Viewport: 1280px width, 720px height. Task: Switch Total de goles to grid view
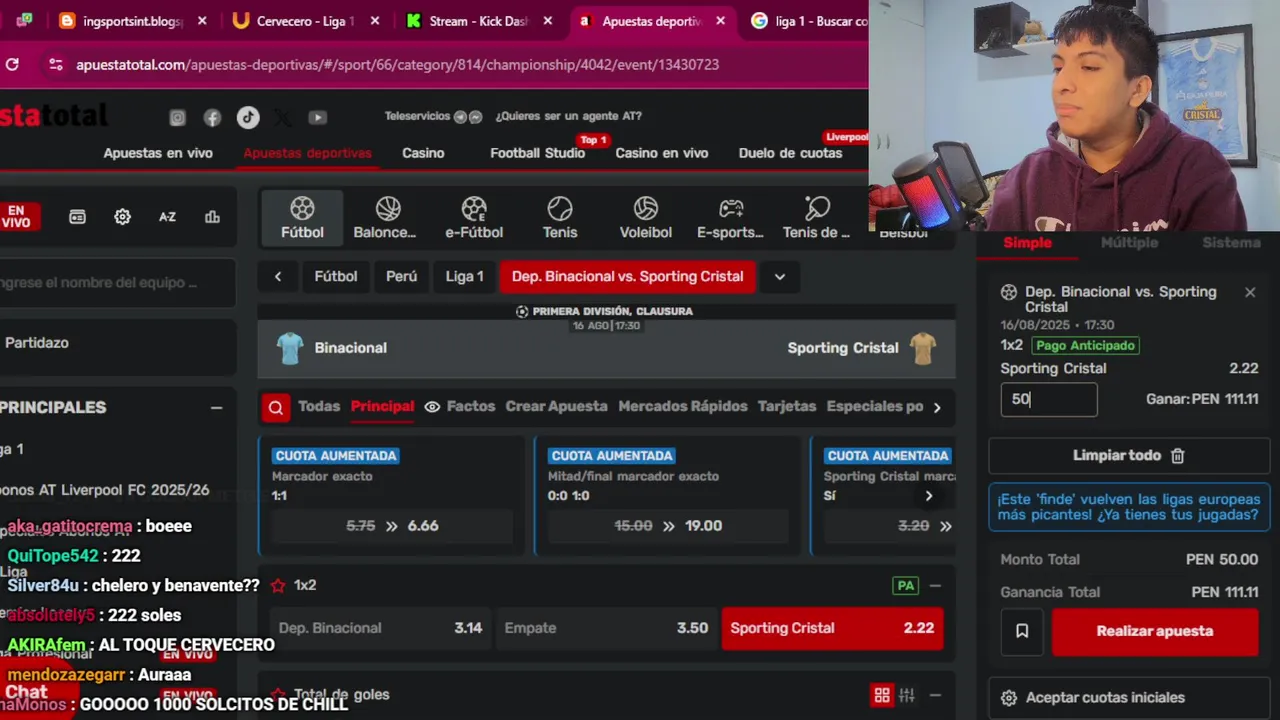[x=881, y=695]
